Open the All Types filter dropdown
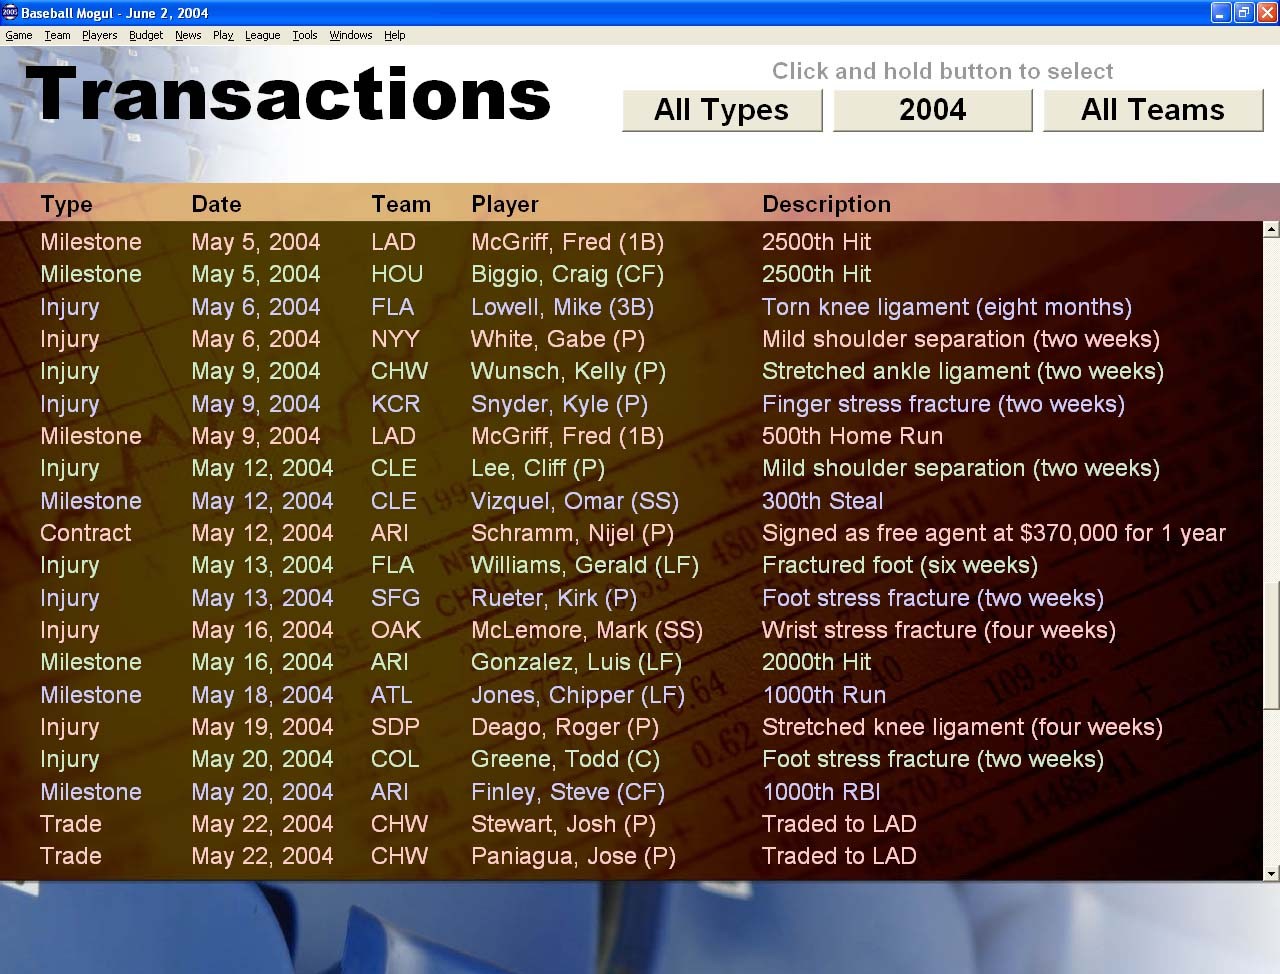 [x=721, y=110]
